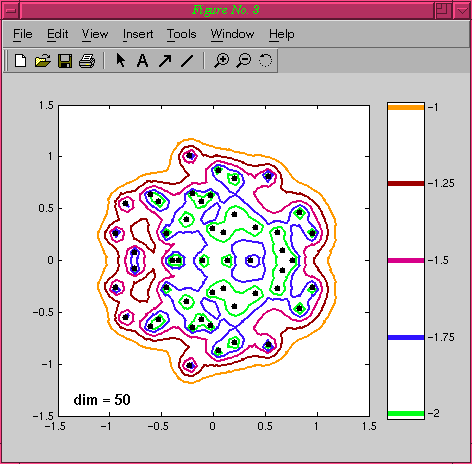Open a file with the folder icon
The image size is (472, 464).
[43, 61]
